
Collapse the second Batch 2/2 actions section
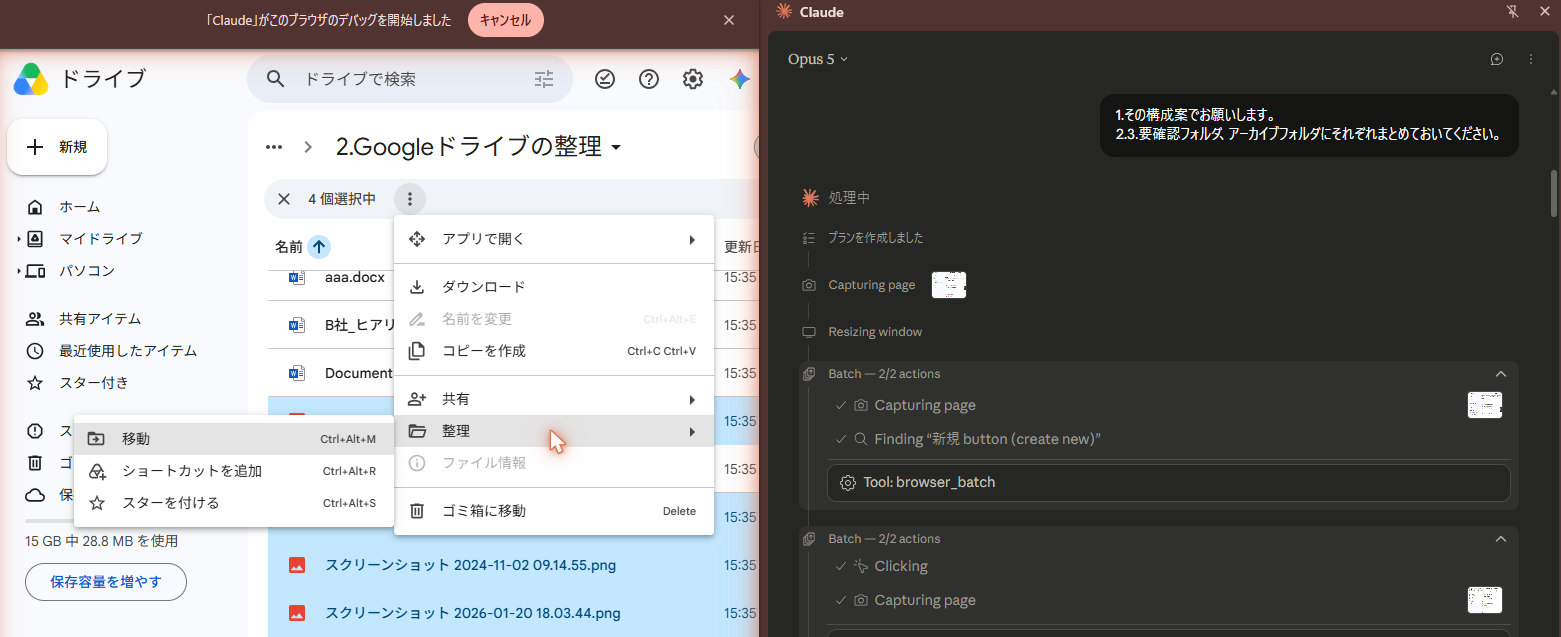(x=1500, y=539)
